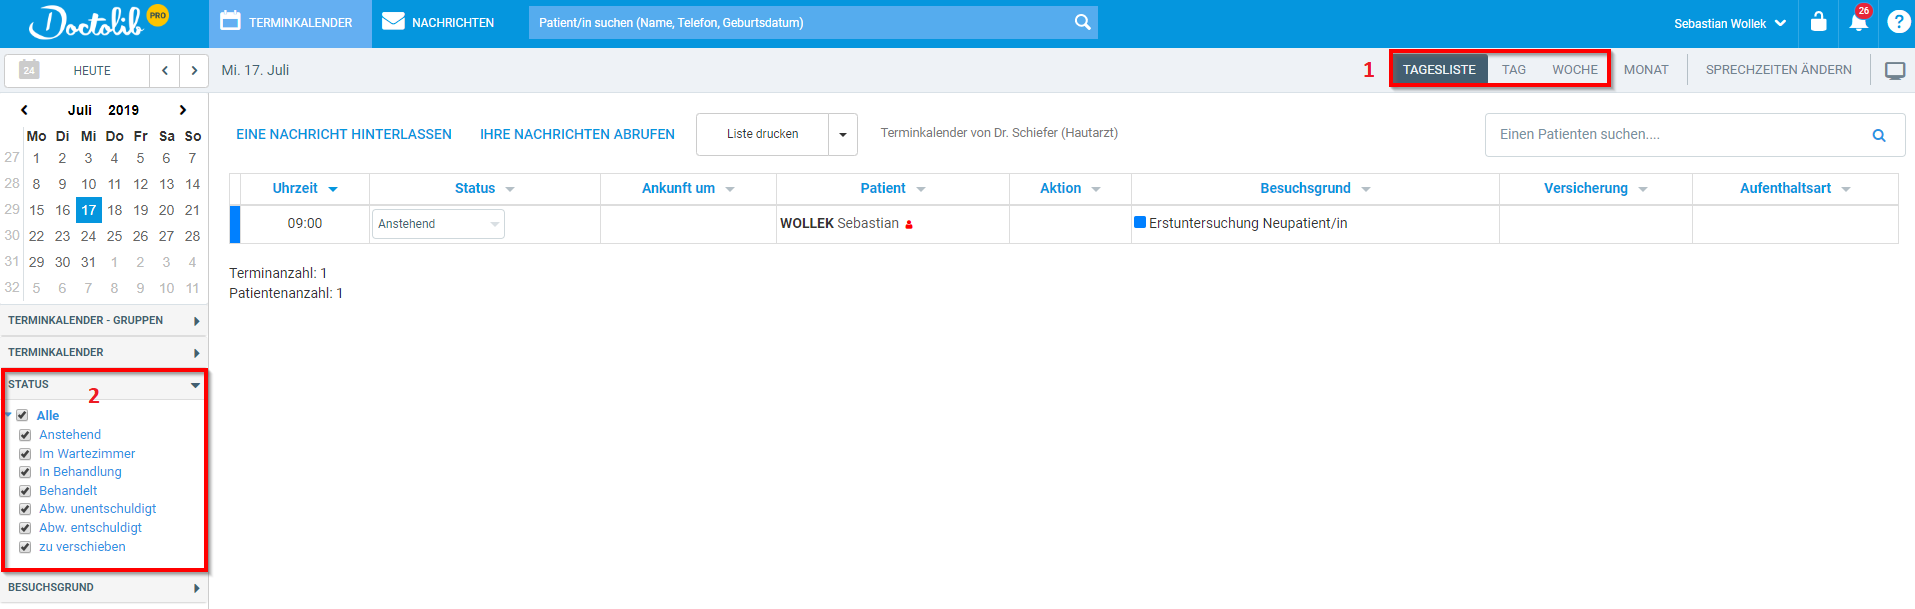
Task: Toggle the Abw. unentschuldigt checkbox
Action: [25, 509]
